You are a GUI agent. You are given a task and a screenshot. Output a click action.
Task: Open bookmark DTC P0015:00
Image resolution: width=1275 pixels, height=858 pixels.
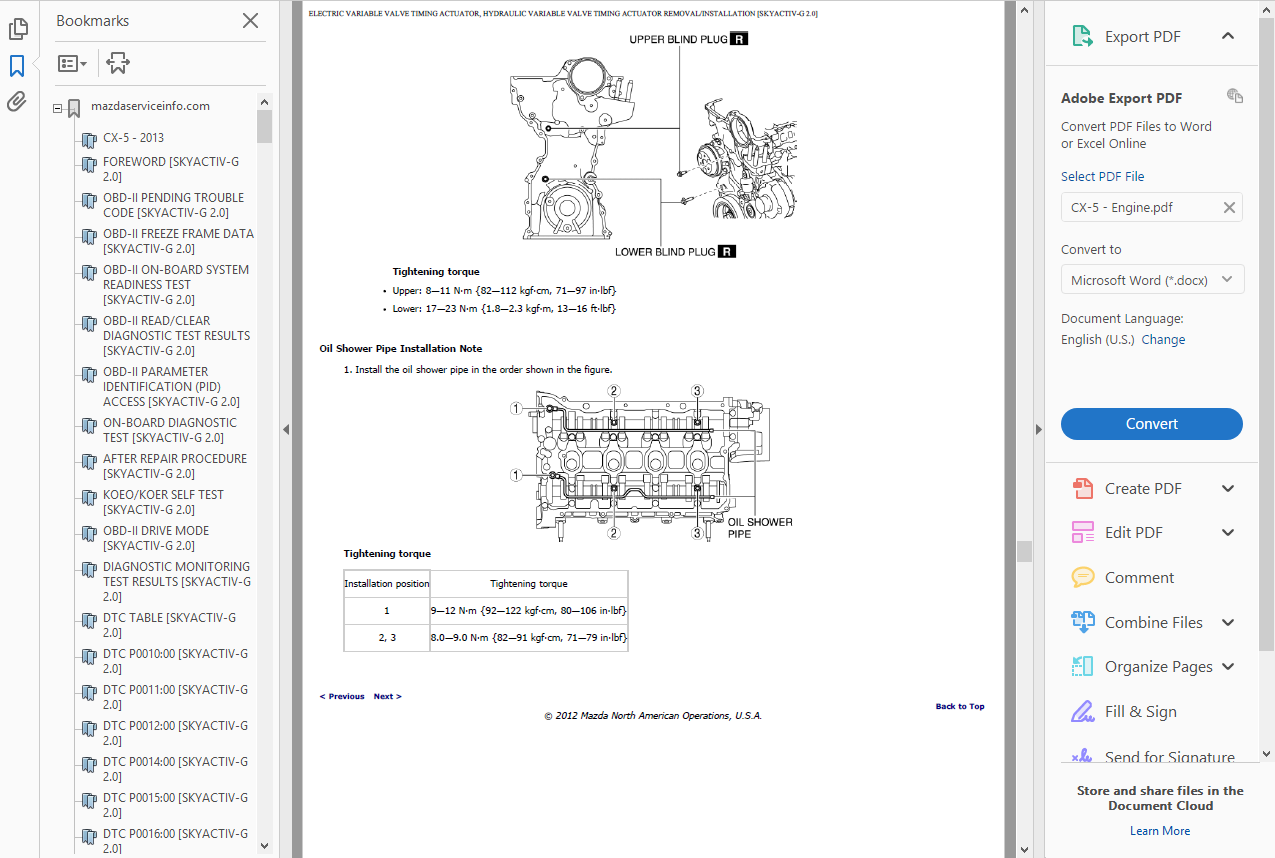click(175, 805)
